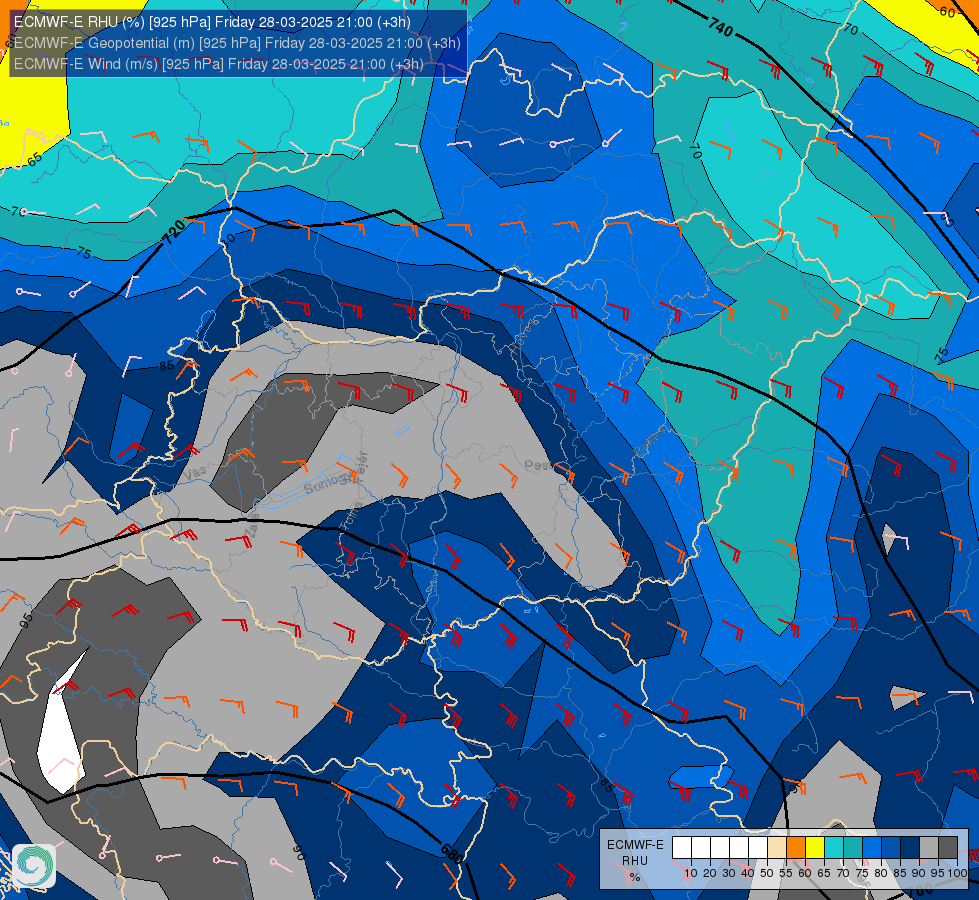Click the 680 geopotential contour label
The image size is (979, 900).
[x=451, y=853]
